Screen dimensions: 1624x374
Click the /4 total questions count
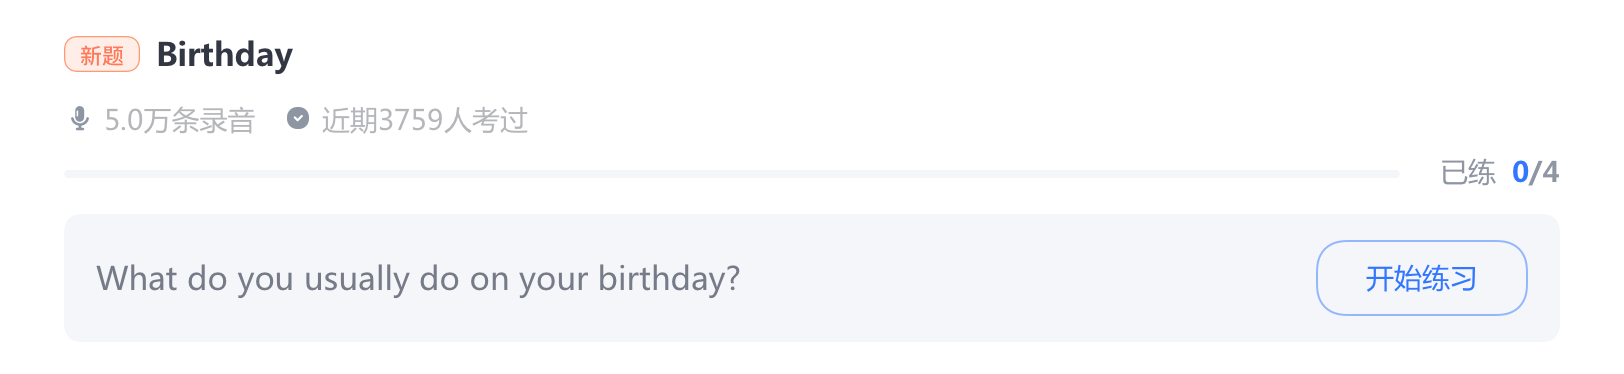pyautogui.click(x=1545, y=173)
